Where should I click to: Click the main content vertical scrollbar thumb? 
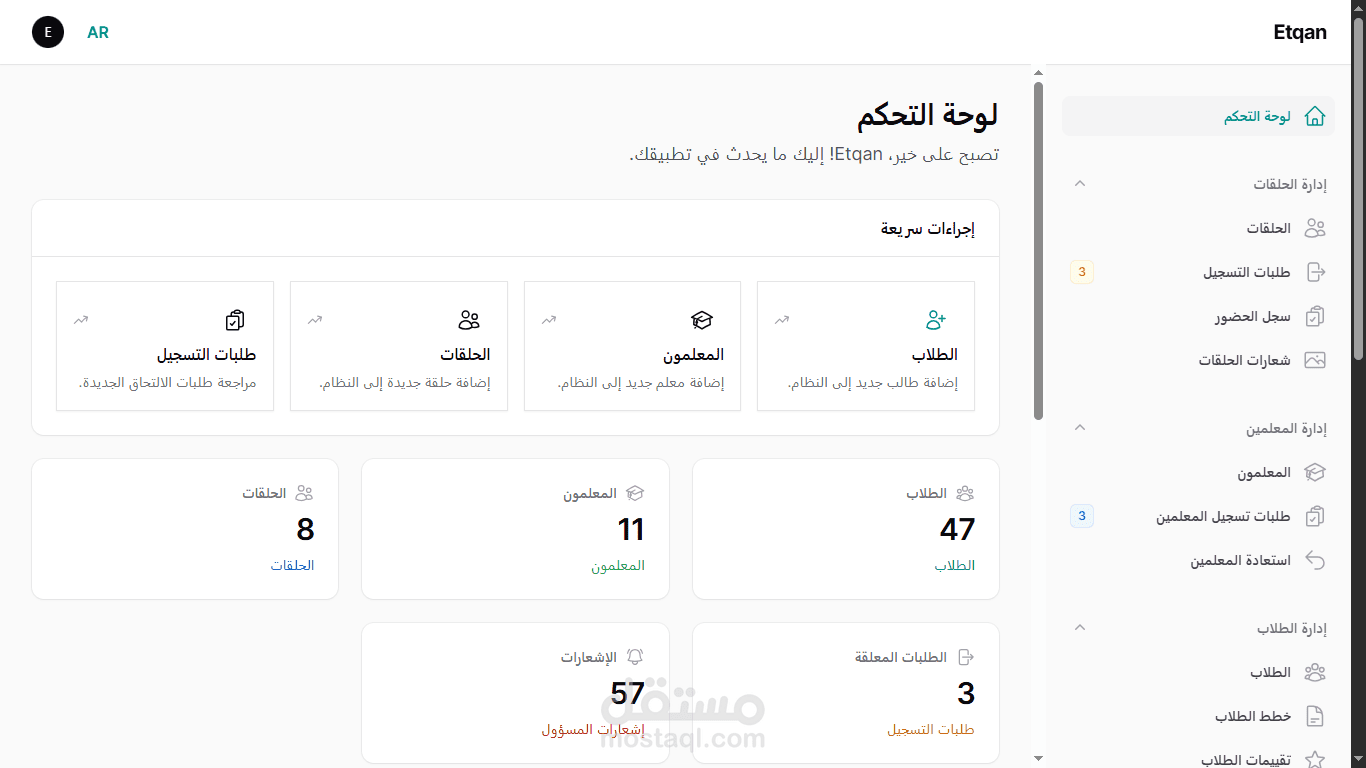click(1038, 250)
